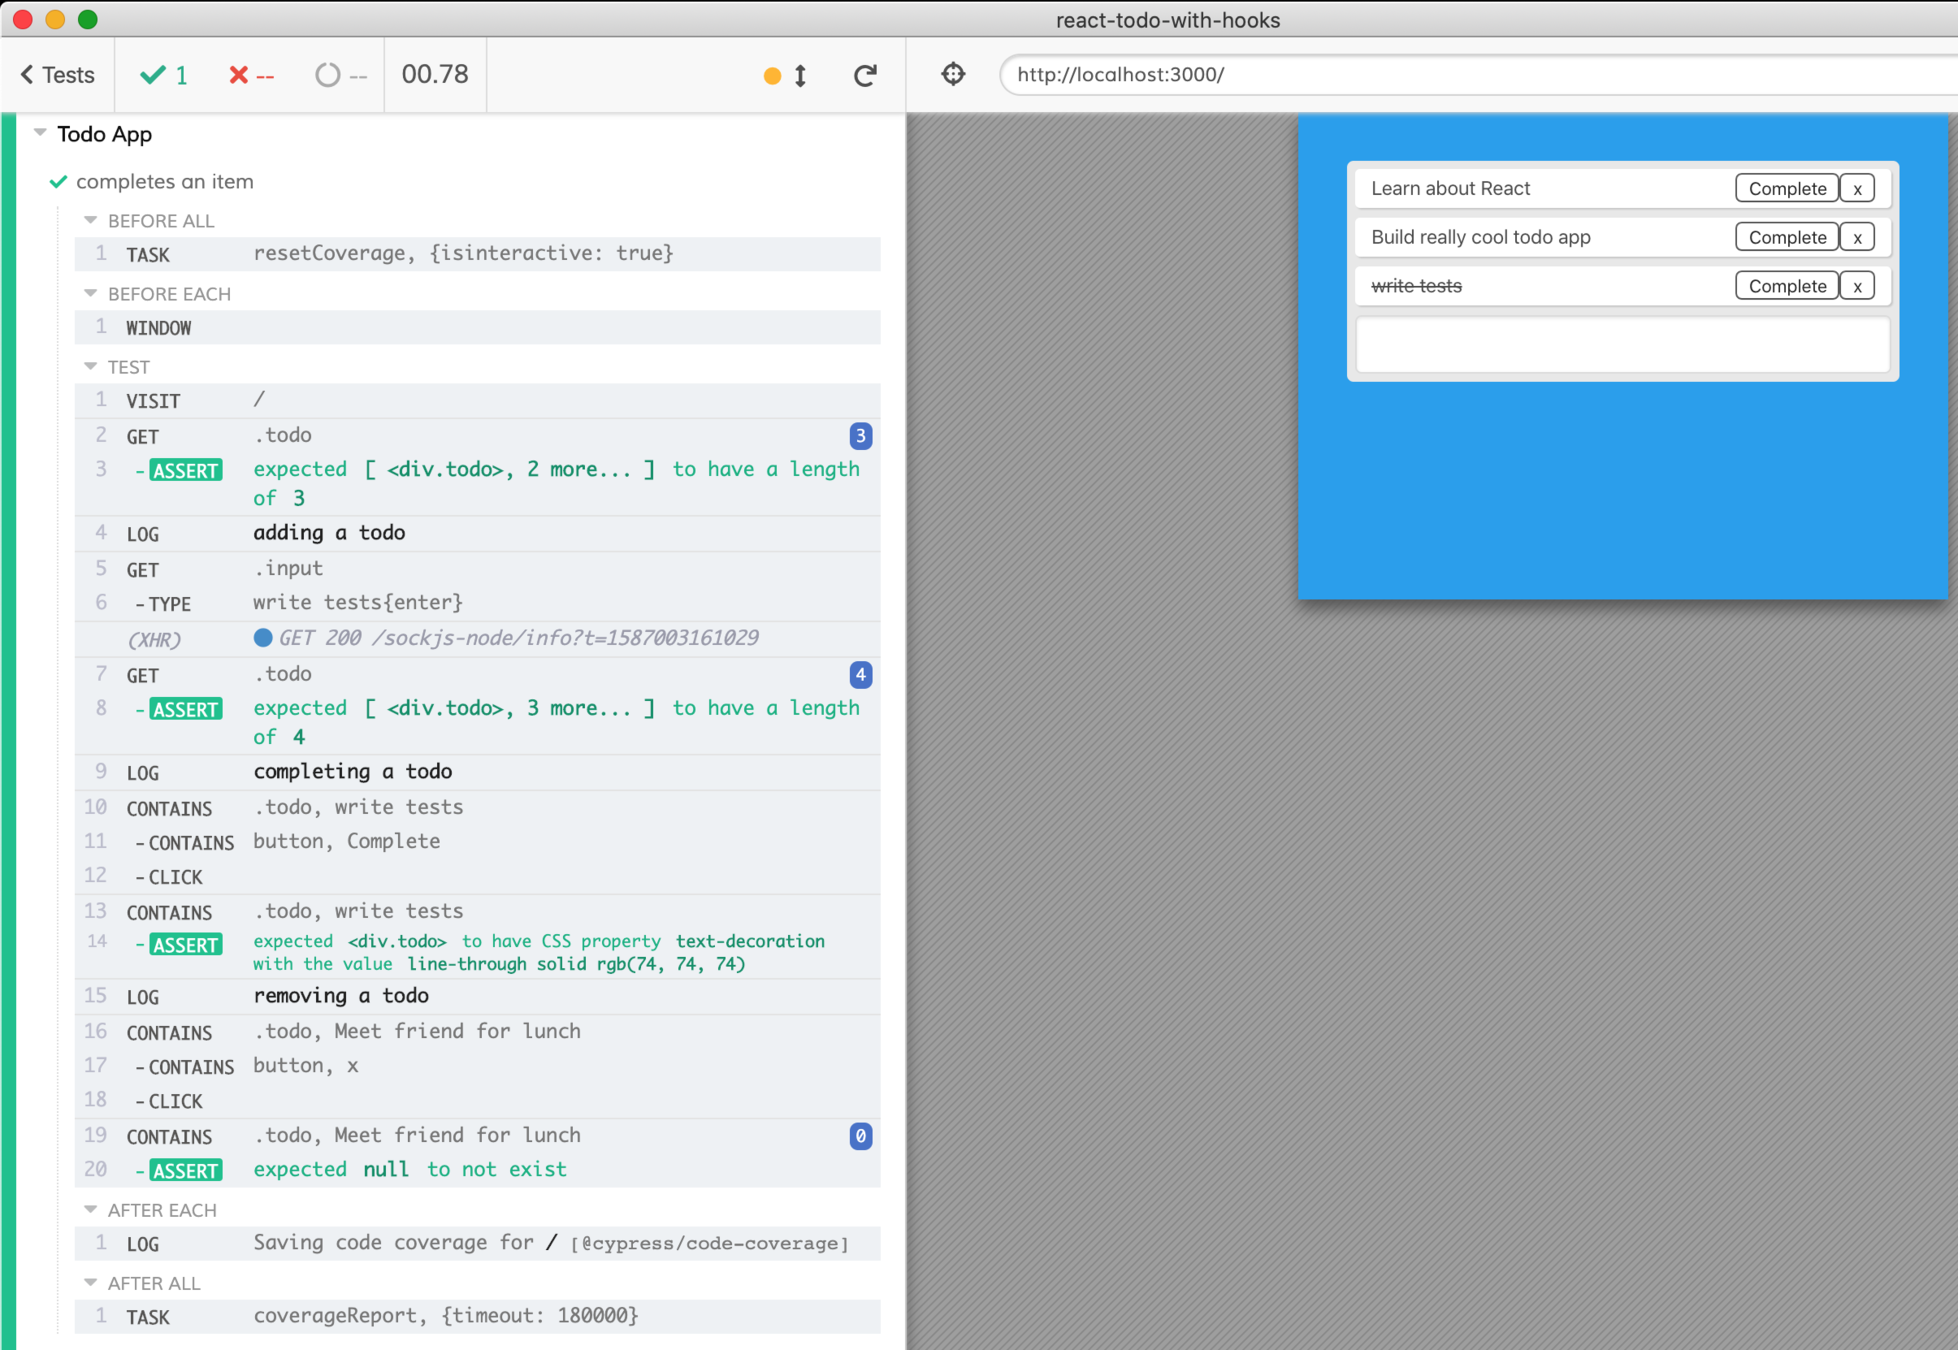Remove the Build really cool todo app item
This screenshot has height=1350, width=1958.
(x=1857, y=237)
